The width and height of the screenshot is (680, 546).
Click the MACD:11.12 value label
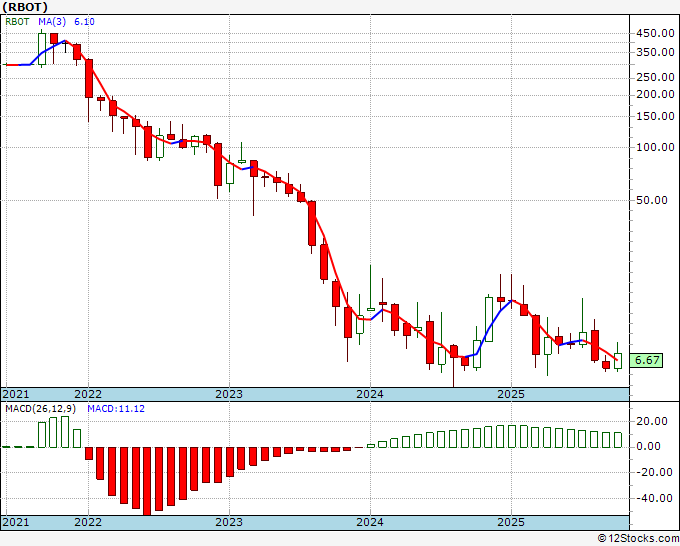(116, 409)
